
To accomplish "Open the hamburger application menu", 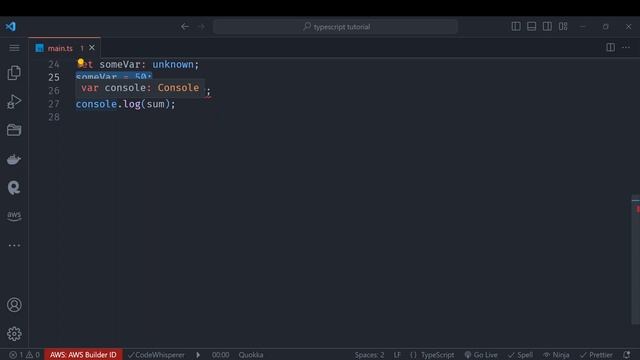I will click(14, 48).
